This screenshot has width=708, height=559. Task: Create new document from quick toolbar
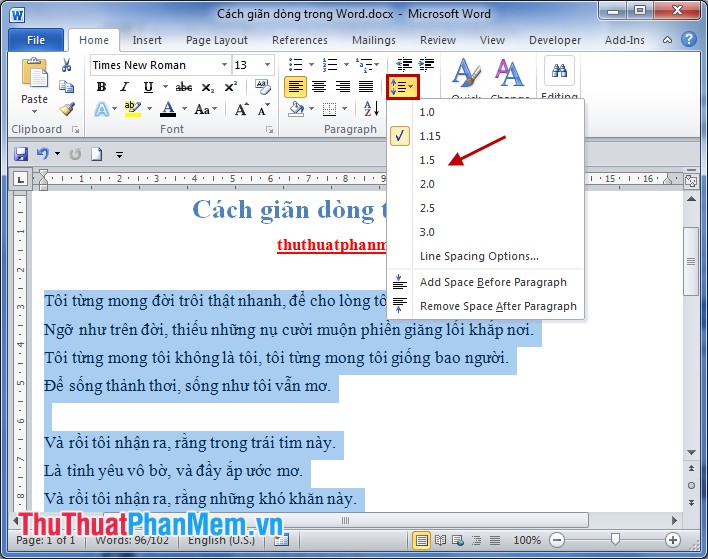(96, 154)
